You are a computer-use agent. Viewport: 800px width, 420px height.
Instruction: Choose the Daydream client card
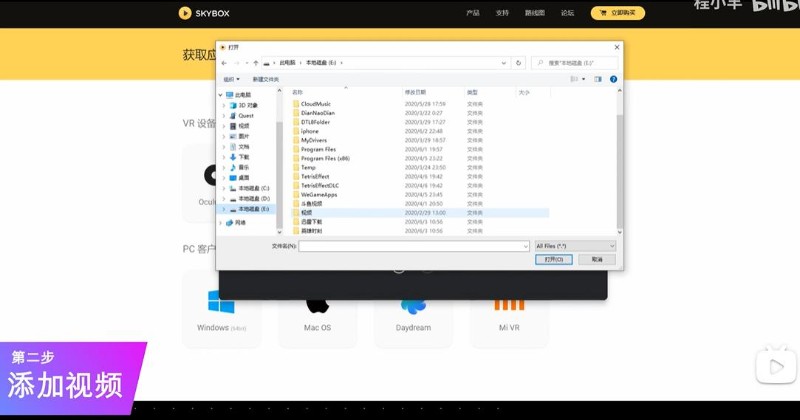click(413, 309)
